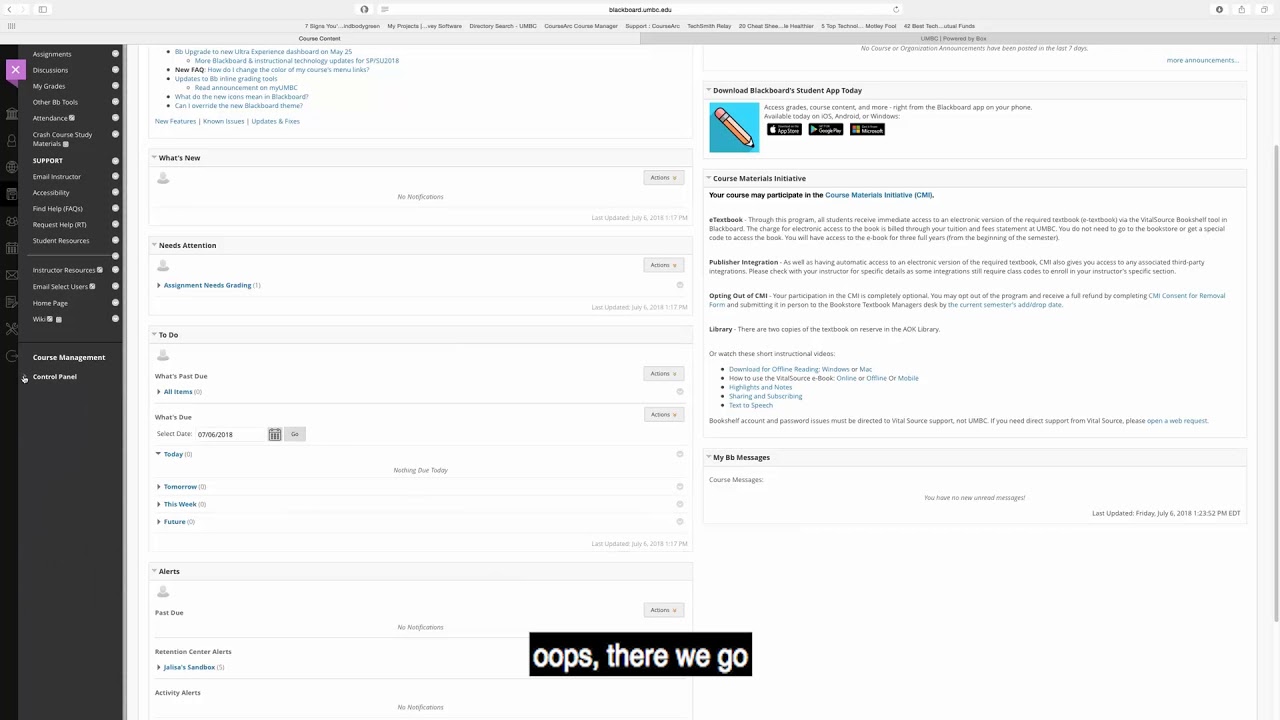Open CourseArc Course Manager bookmark
Viewport: 1280px width, 720px height.
[581, 26]
